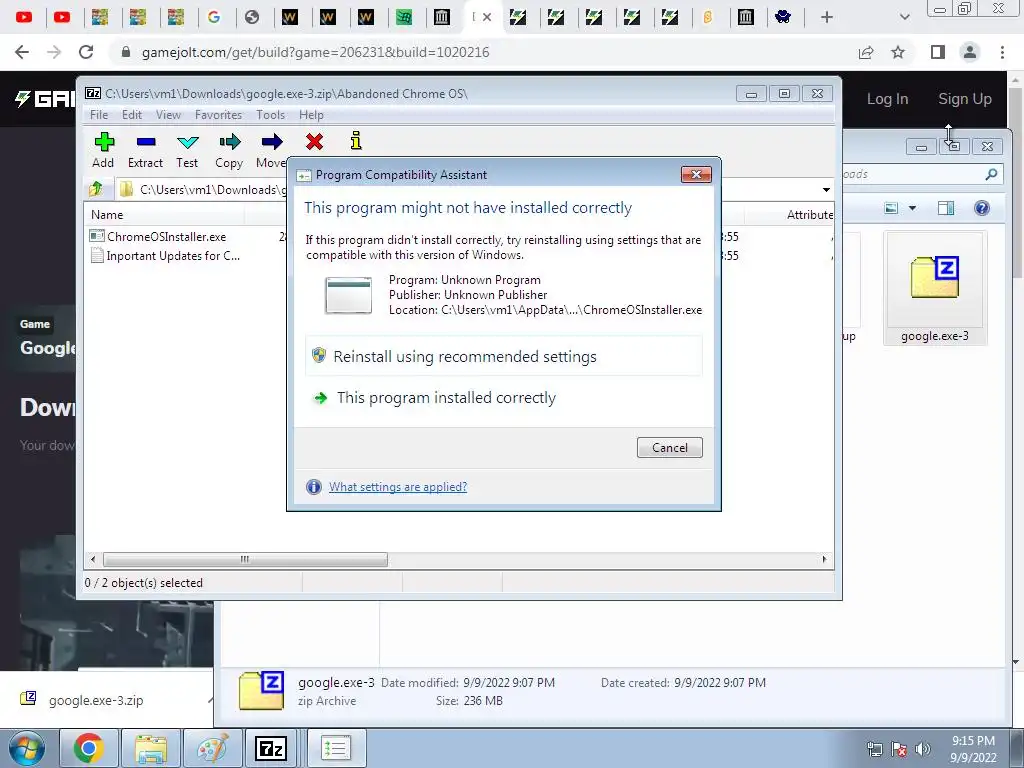
Task: Open google.exe-3.zip in Chrome downloads bar
Action: 96,701
